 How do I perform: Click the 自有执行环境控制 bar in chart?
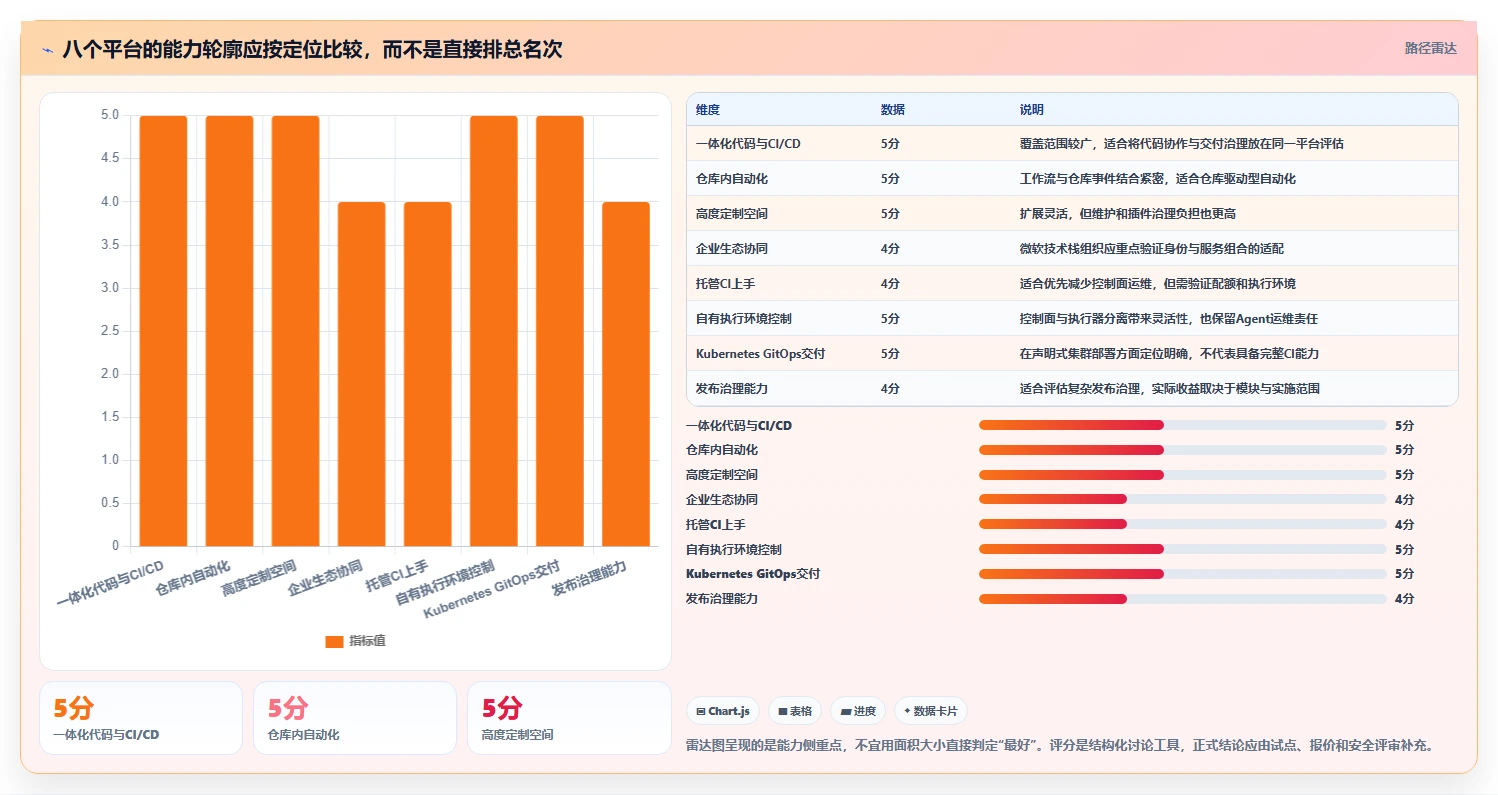[493, 331]
